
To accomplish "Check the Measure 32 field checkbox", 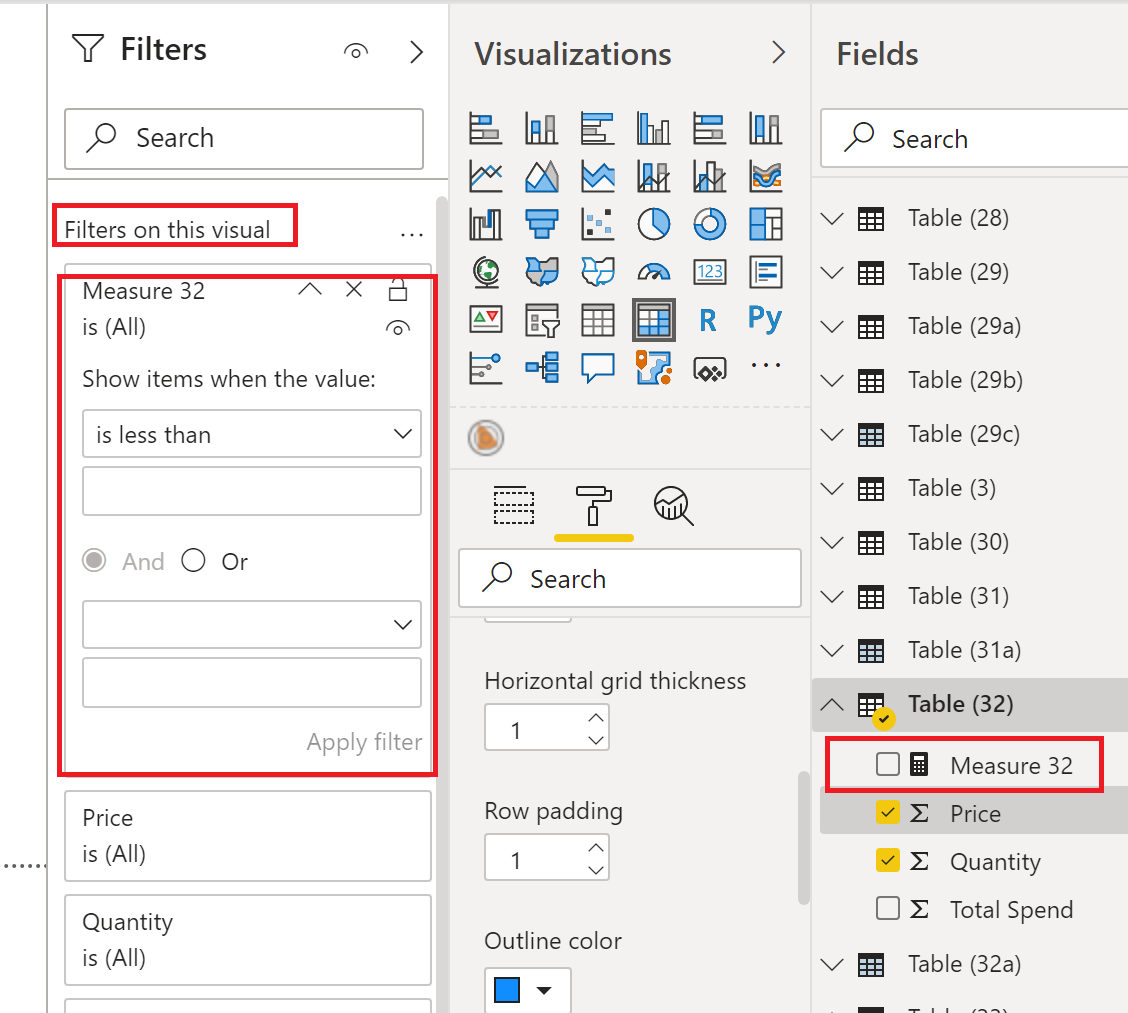I will click(x=888, y=764).
